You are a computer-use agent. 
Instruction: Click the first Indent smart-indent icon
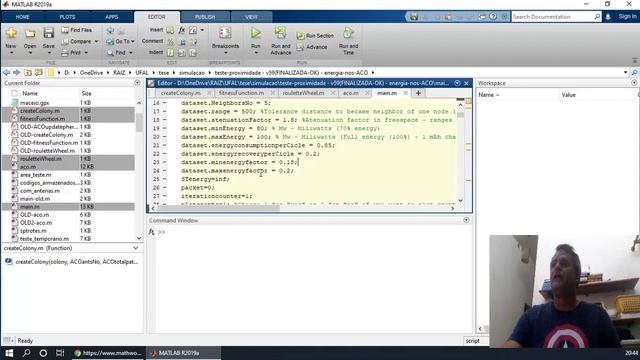pos(171,53)
